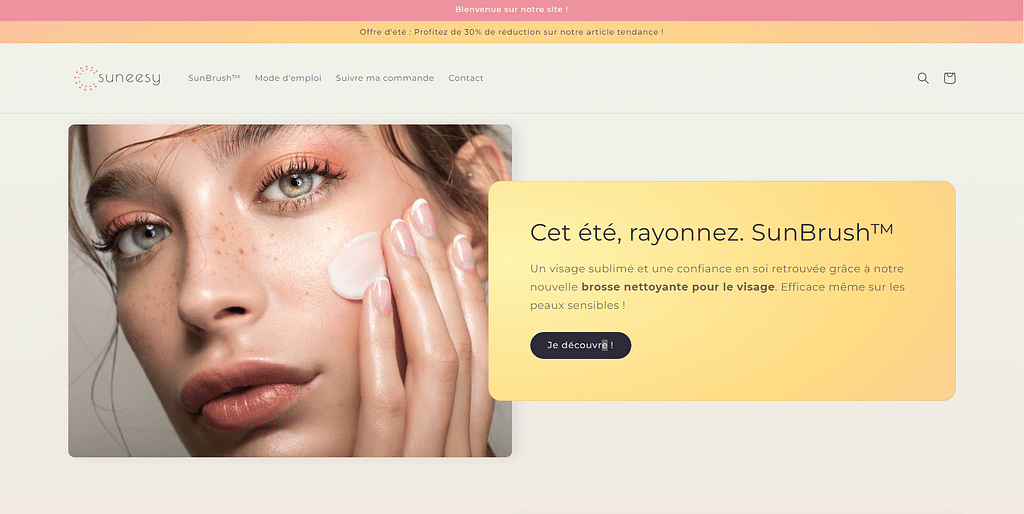Select Suivre ma commande in navigation
The image size is (1024, 514).
(384, 78)
